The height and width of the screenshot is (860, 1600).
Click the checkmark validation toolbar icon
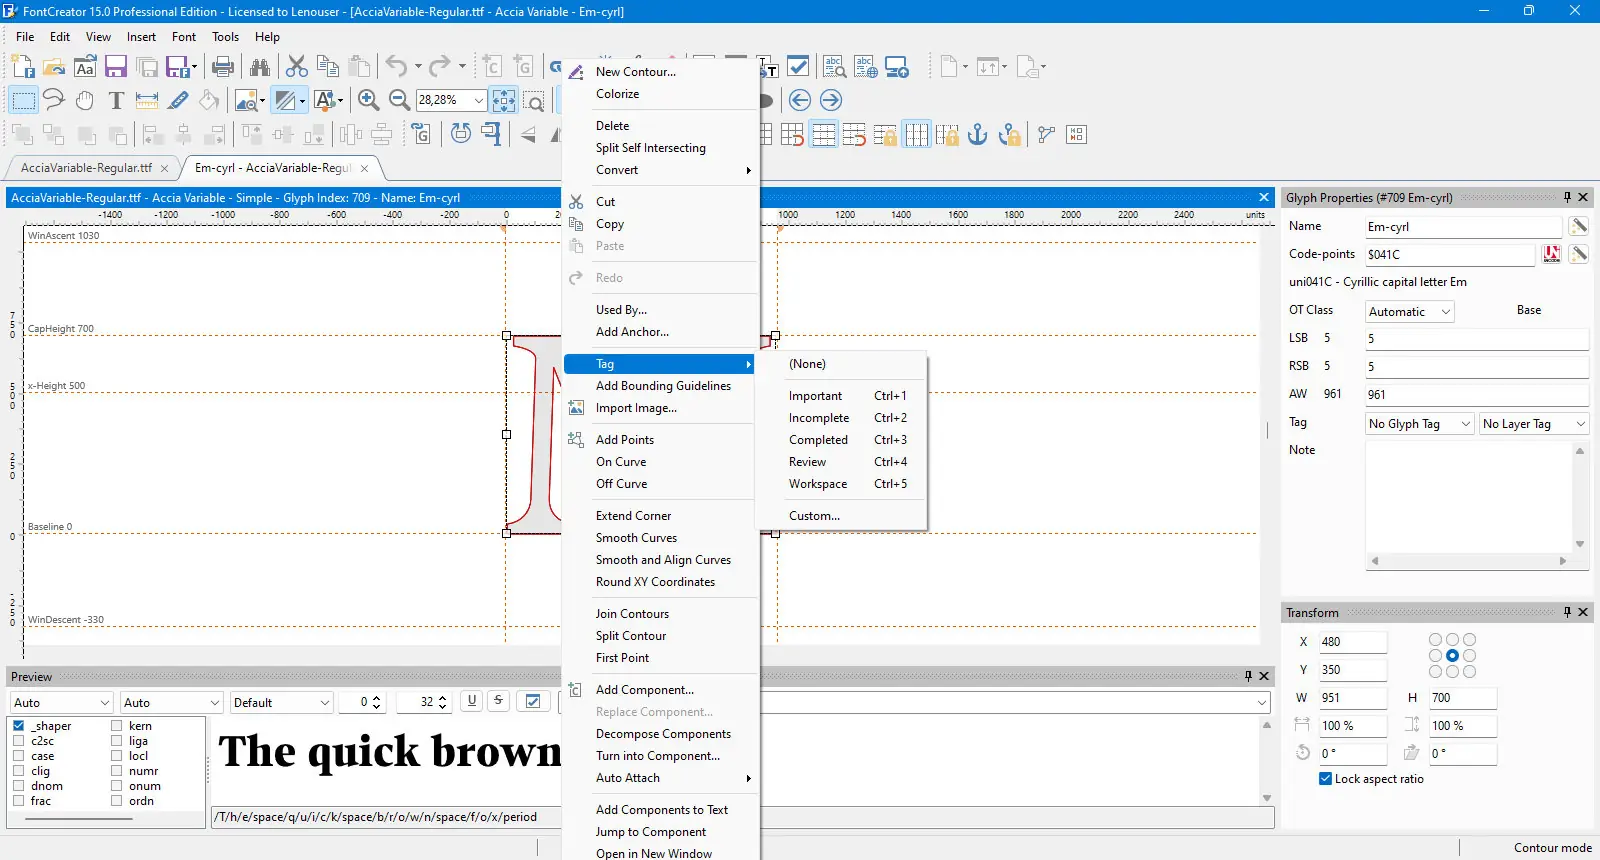click(x=798, y=67)
